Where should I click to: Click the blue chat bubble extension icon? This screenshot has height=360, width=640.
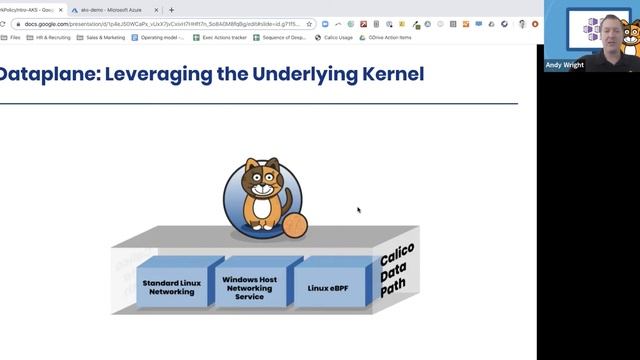coord(479,24)
